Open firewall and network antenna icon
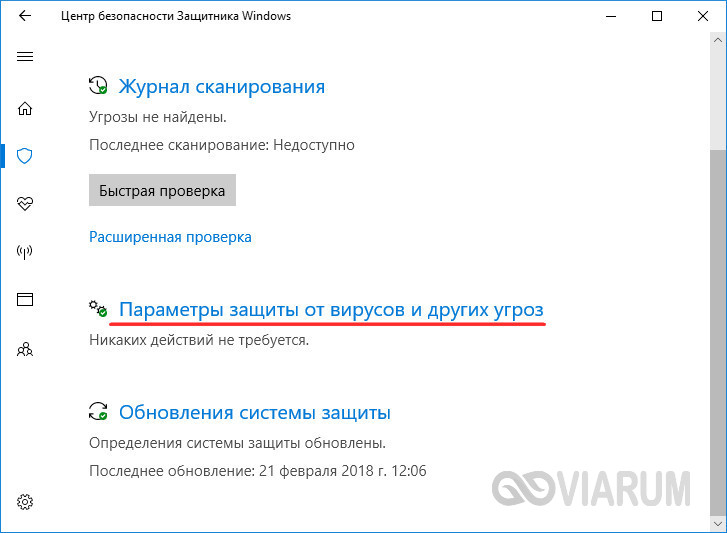This screenshot has width=727, height=533. pos(25,252)
